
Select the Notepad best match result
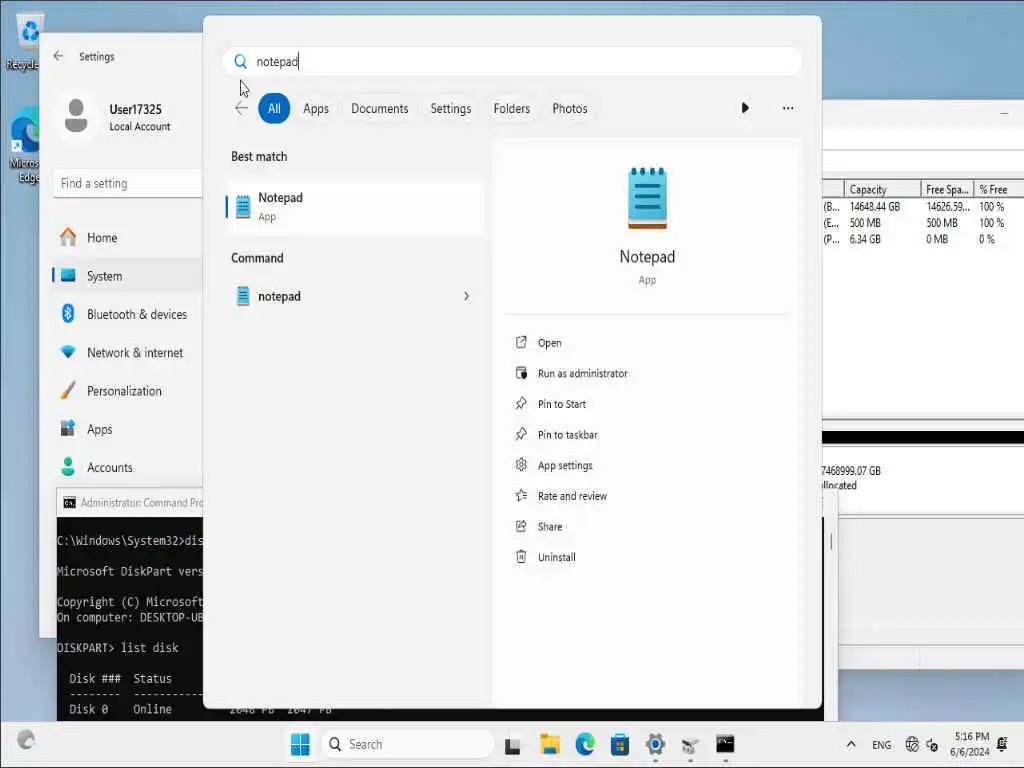tap(355, 206)
